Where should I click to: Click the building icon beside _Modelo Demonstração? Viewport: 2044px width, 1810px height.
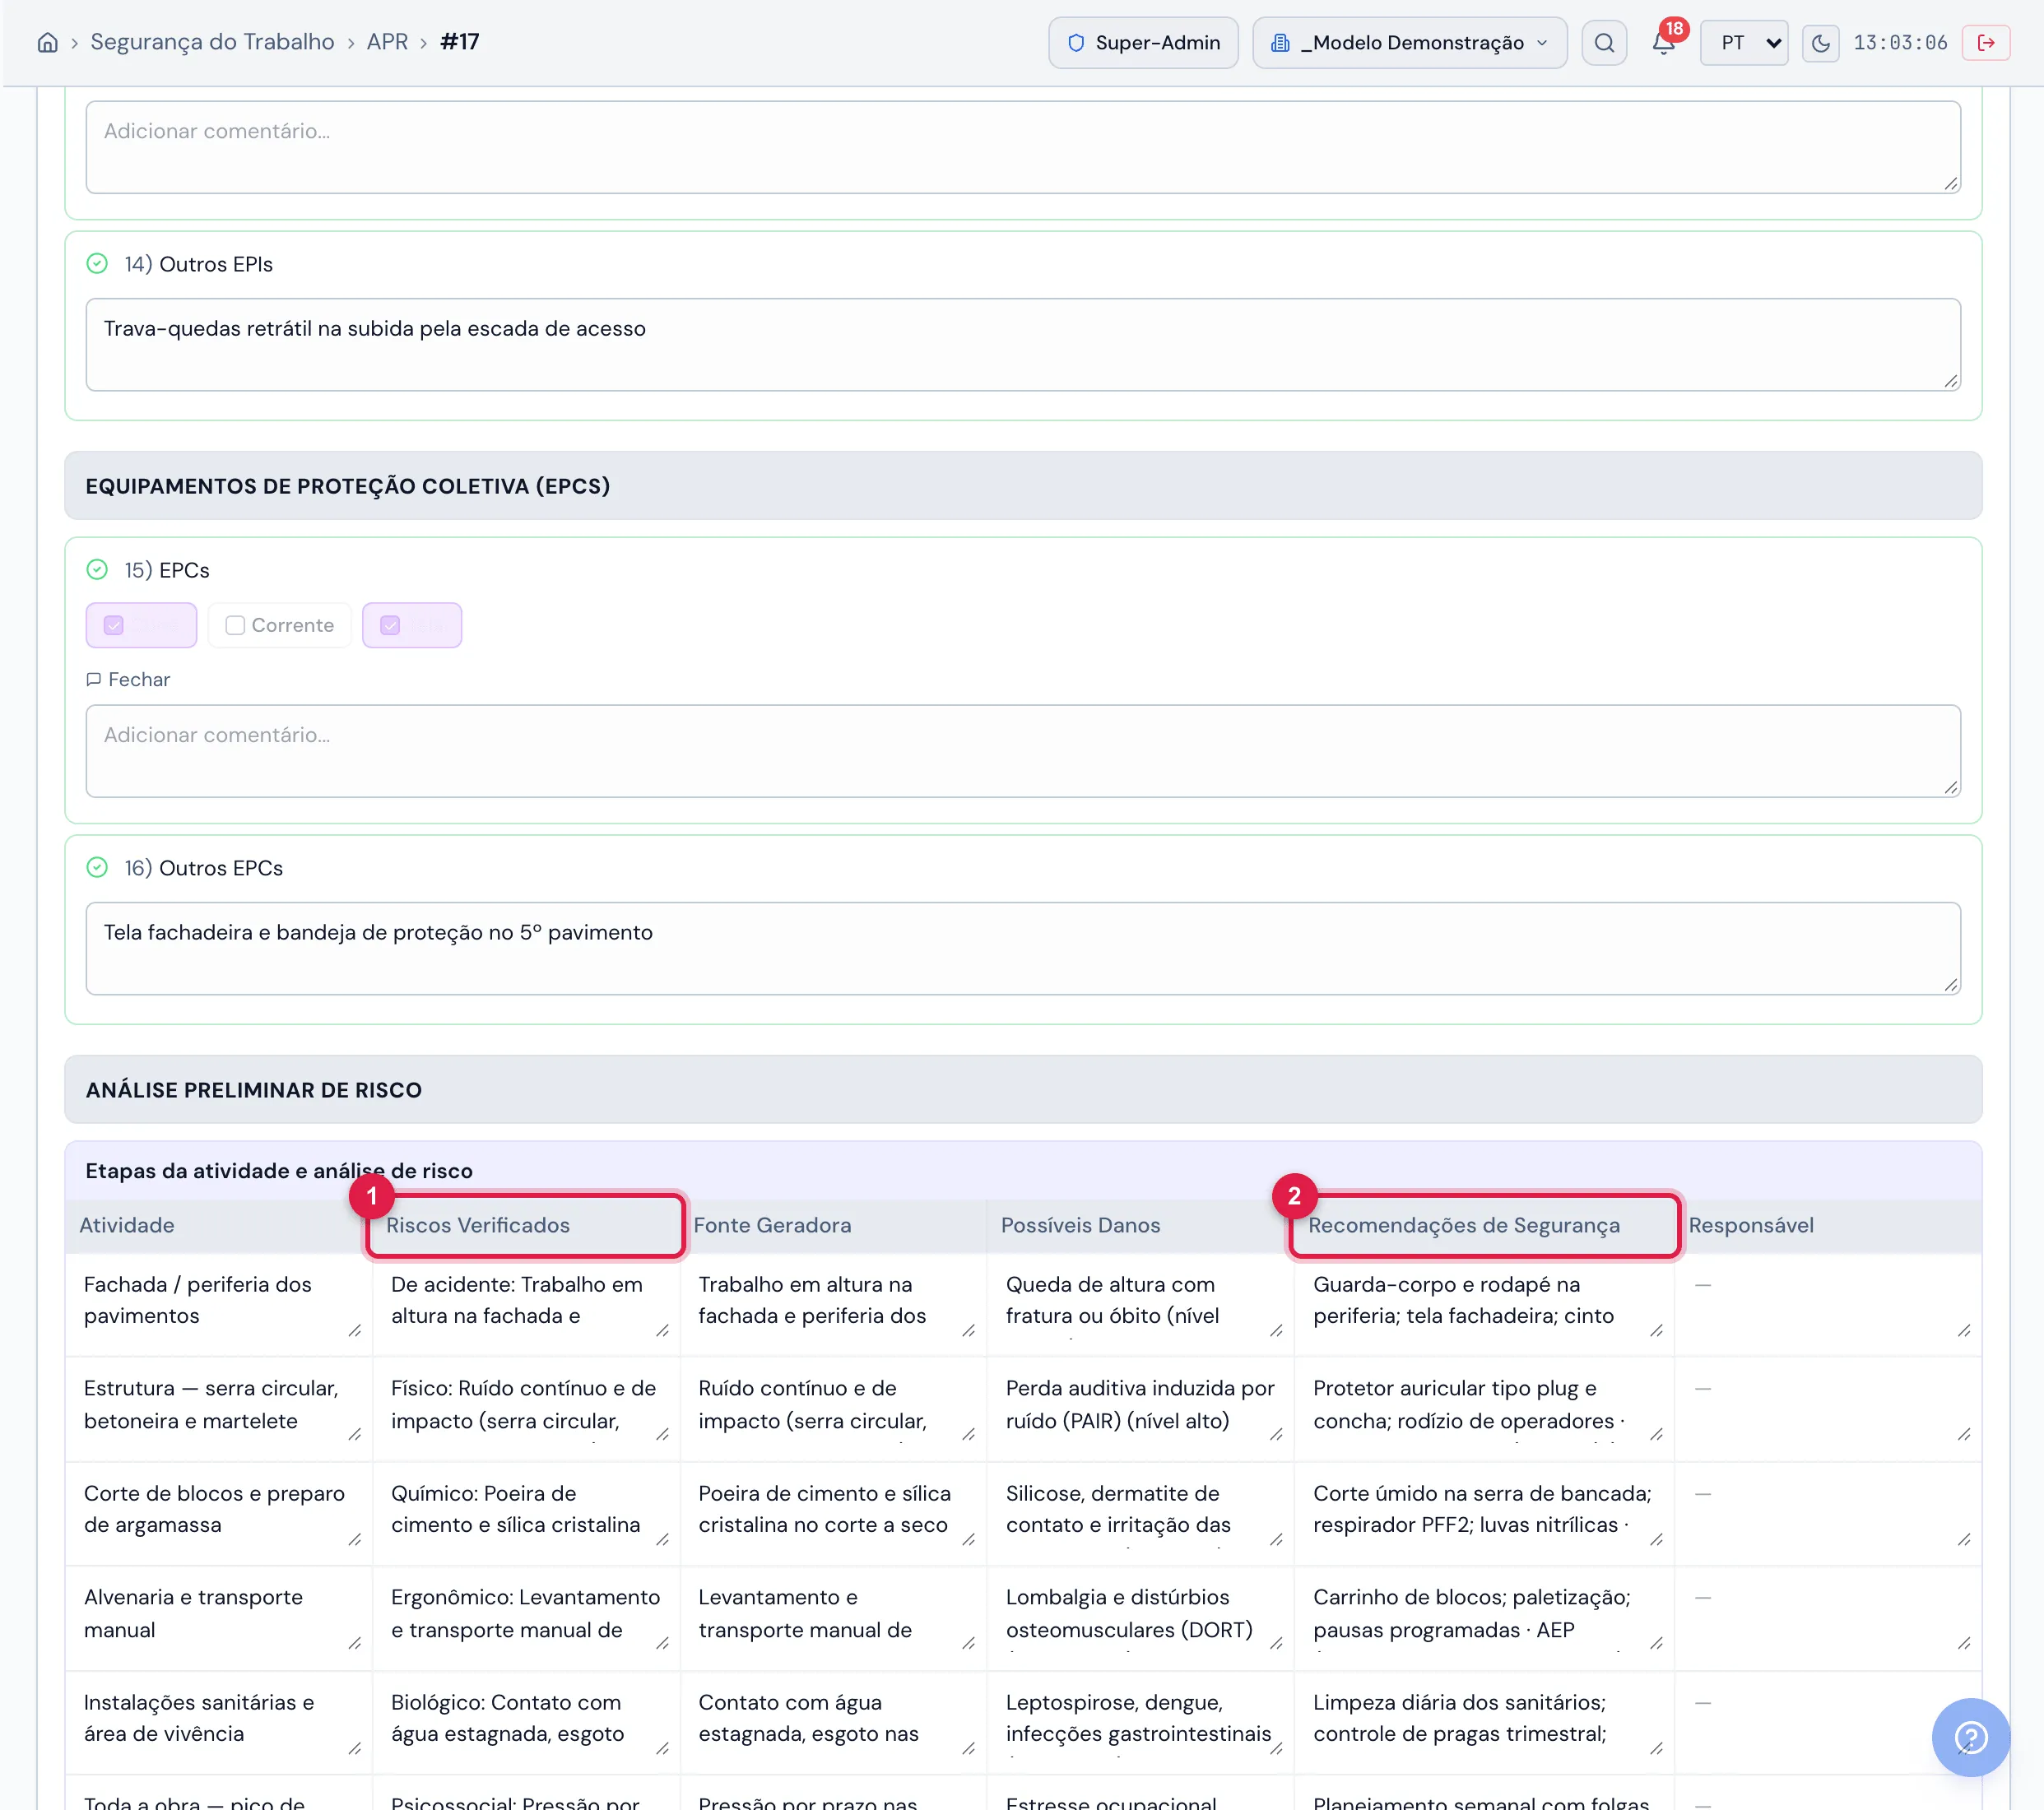coord(1280,43)
